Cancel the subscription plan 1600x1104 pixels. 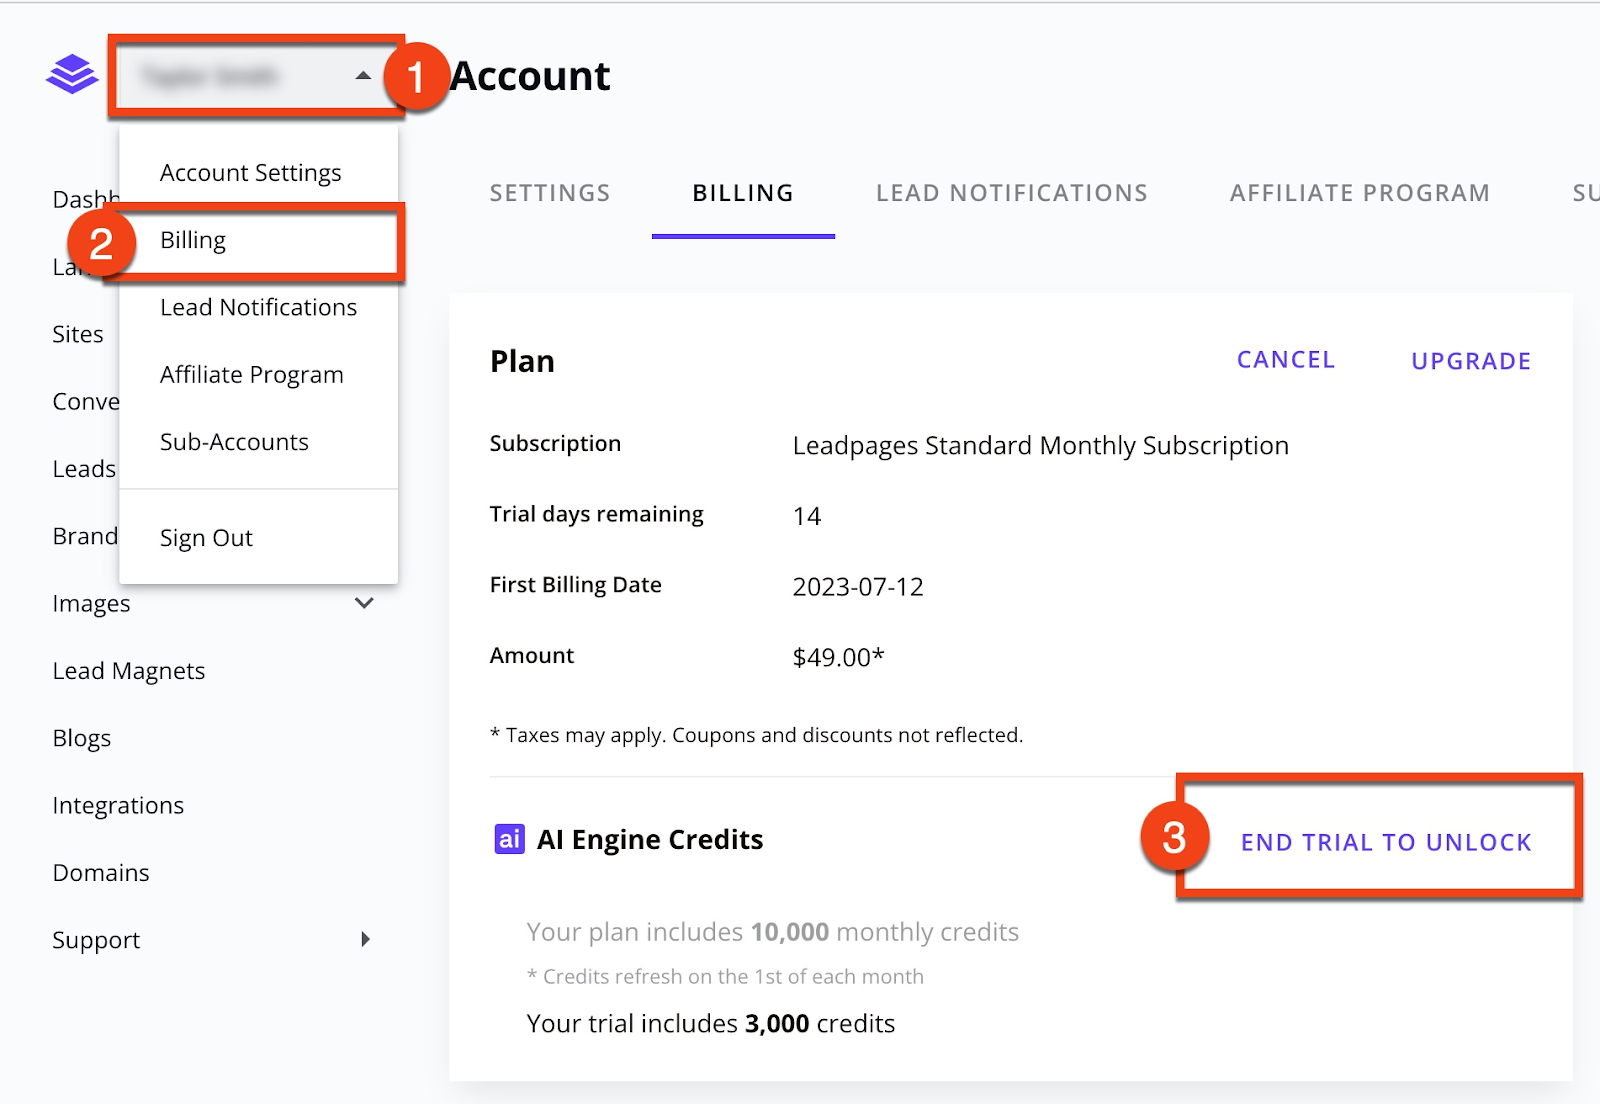pyautogui.click(x=1285, y=360)
